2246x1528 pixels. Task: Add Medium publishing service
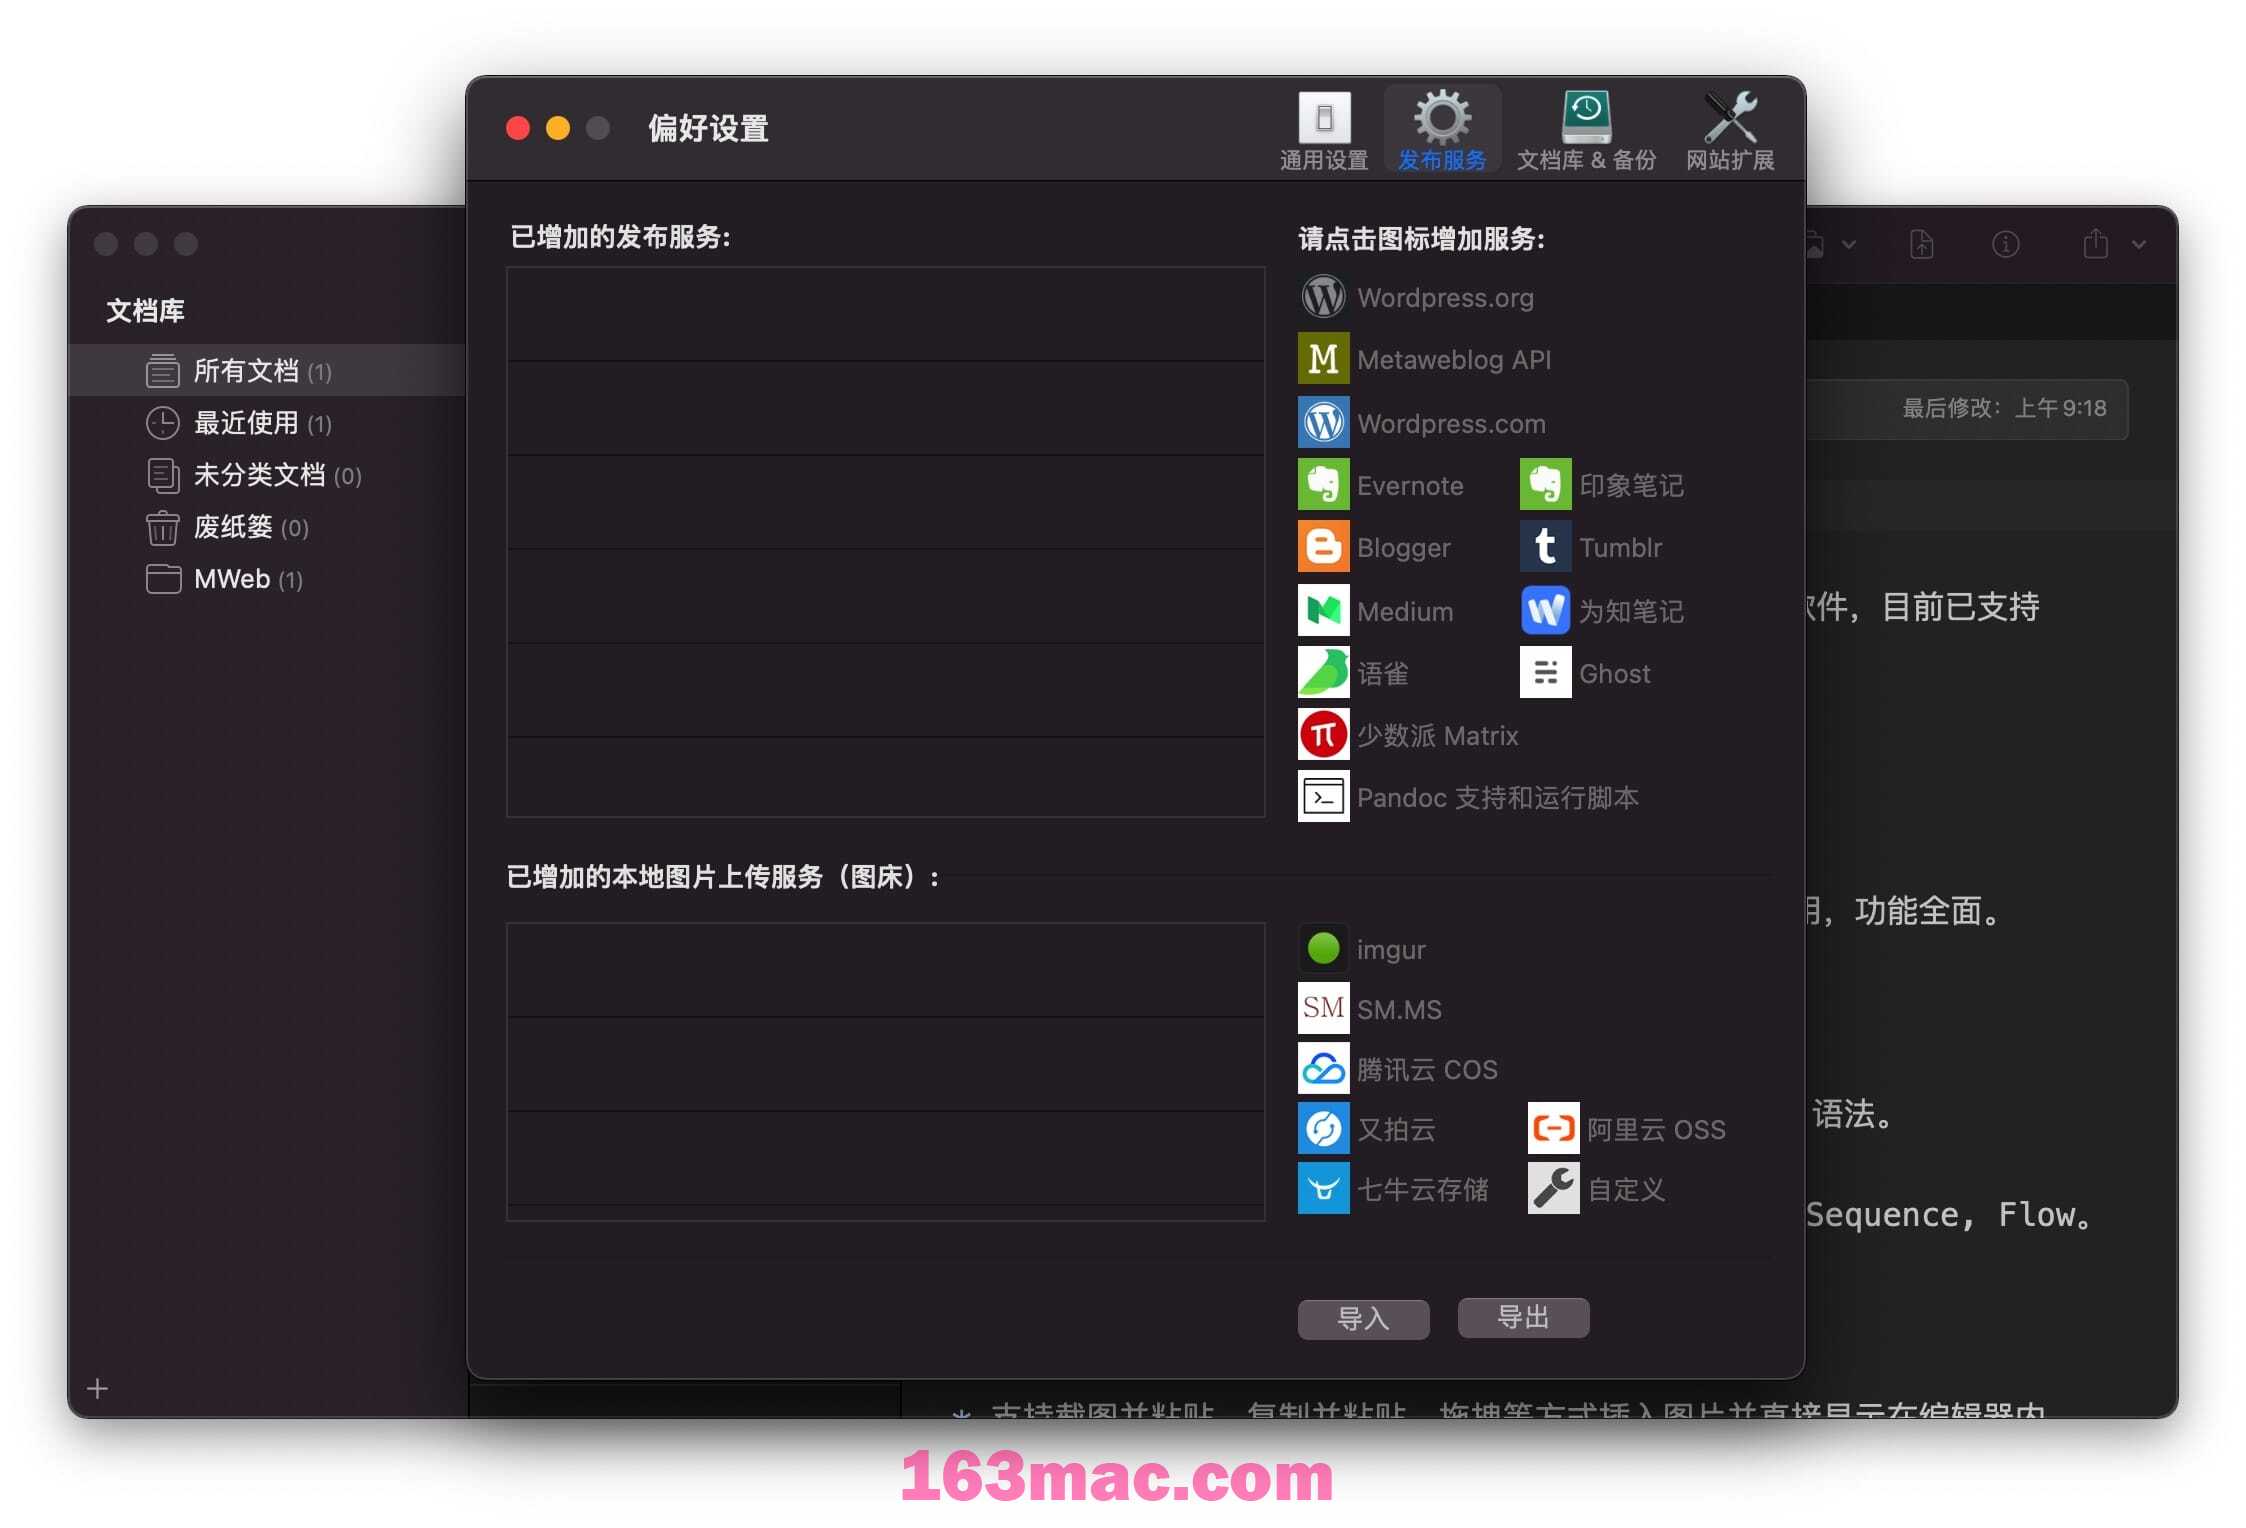[1323, 611]
